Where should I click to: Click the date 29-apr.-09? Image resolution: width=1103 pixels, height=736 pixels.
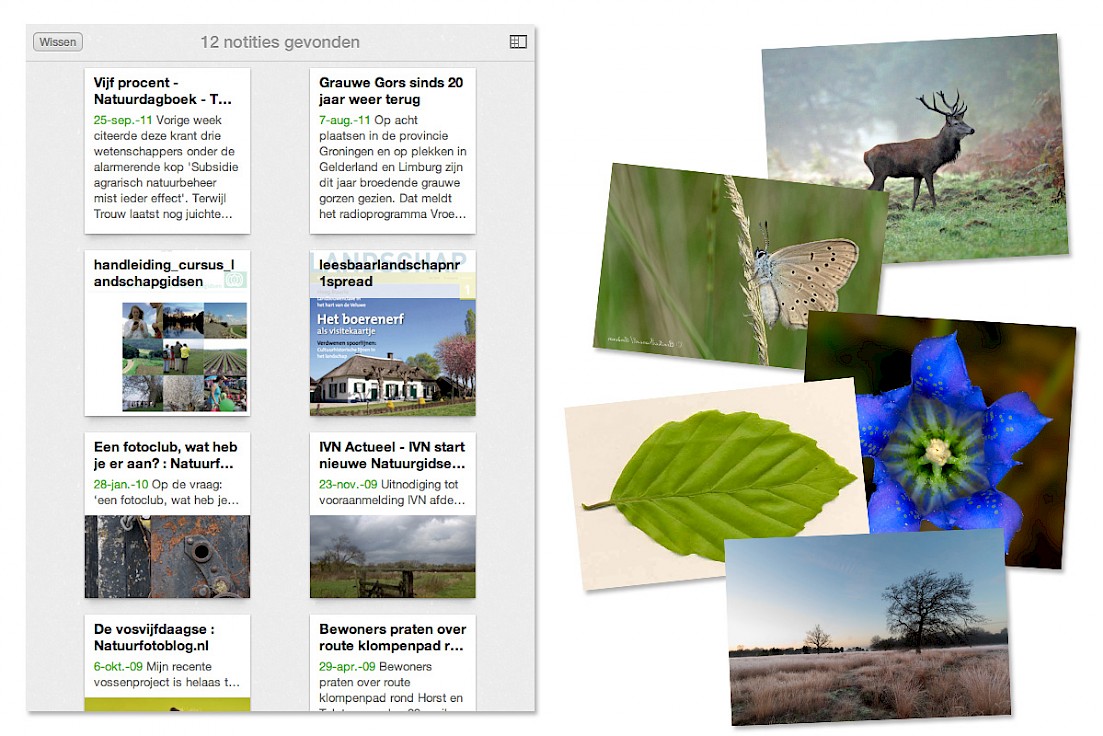pos(348,667)
